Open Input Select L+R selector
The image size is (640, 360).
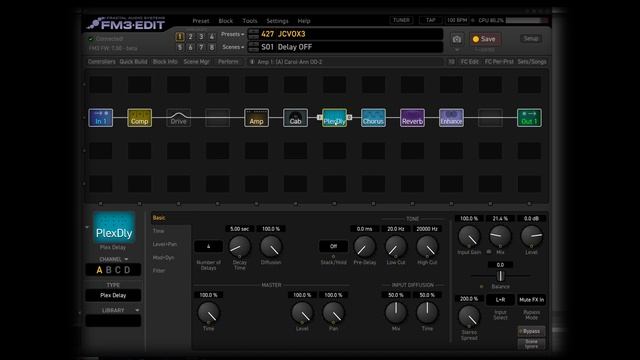(x=500, y=300)
